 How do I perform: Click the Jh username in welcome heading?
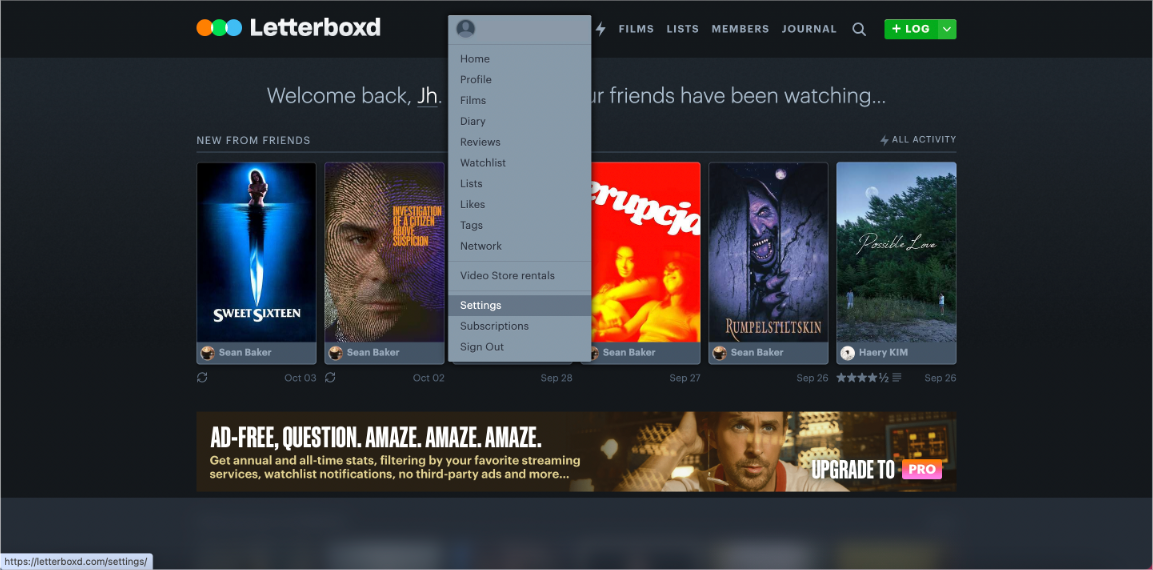tap(427, 96)
